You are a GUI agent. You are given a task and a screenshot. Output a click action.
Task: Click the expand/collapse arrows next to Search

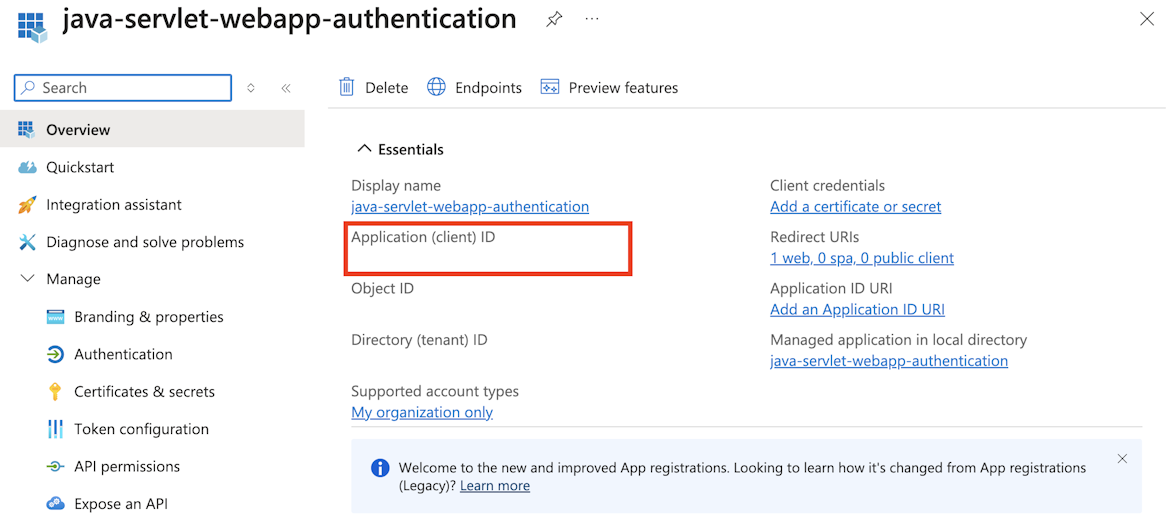pyautogui.click(x=251, y=88)
